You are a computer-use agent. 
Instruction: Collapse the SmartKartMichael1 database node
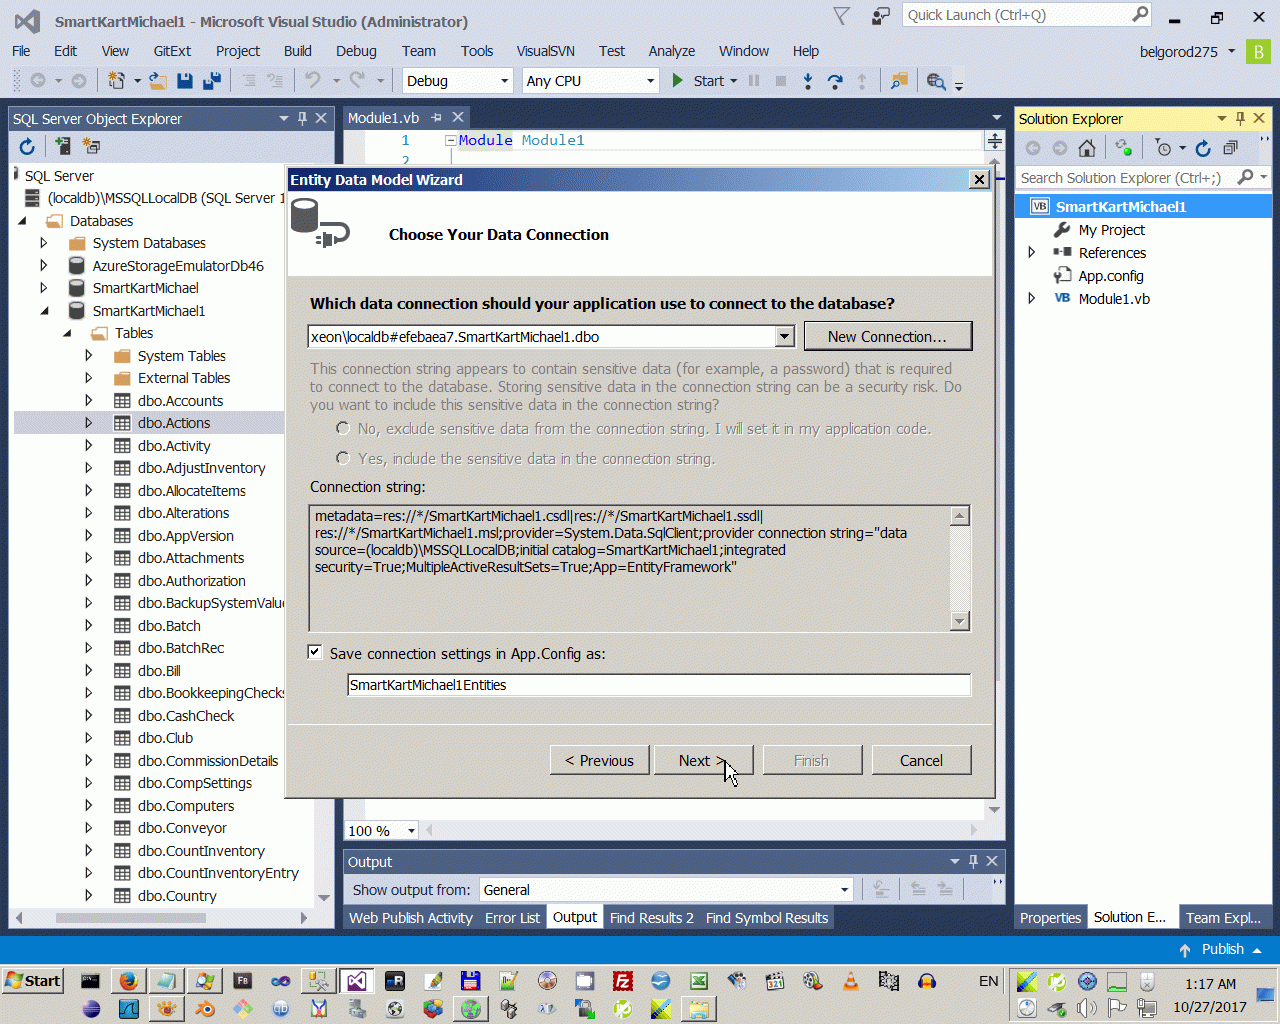[44, 311]
